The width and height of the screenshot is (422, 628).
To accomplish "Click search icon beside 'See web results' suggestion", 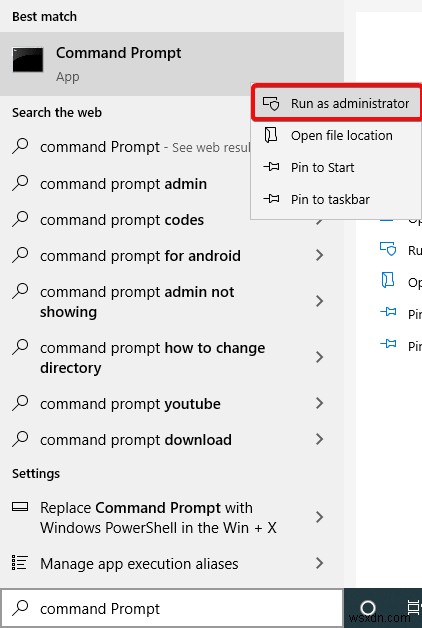I will pyautogui.click(x=20, y=146).
